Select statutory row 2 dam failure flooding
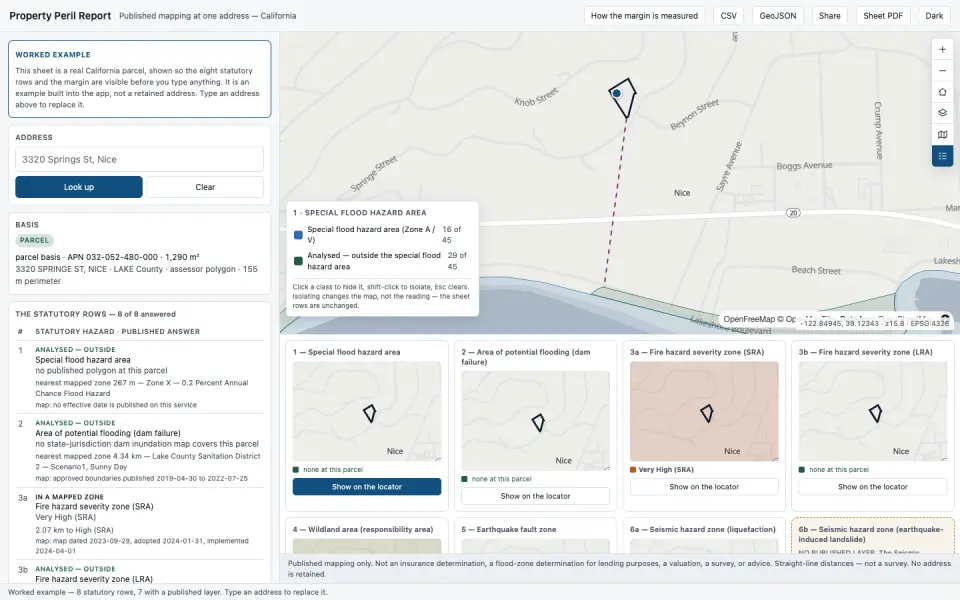This screenshot has height=600, width=960. (x=140, y=451)
